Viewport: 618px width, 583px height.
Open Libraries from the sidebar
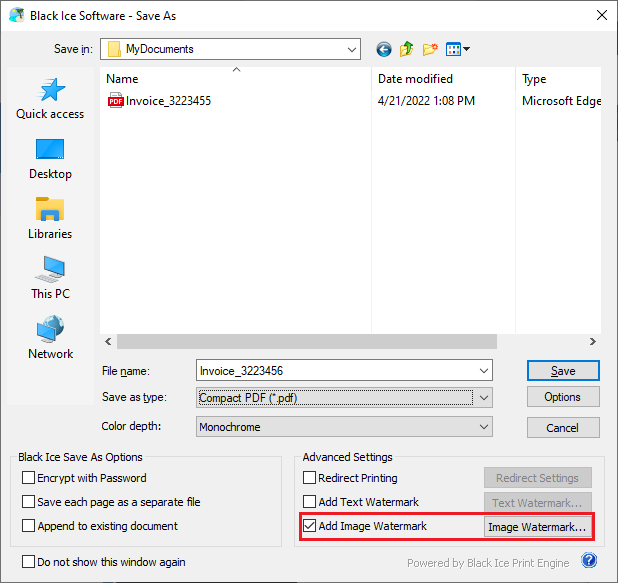pos(50,218)
